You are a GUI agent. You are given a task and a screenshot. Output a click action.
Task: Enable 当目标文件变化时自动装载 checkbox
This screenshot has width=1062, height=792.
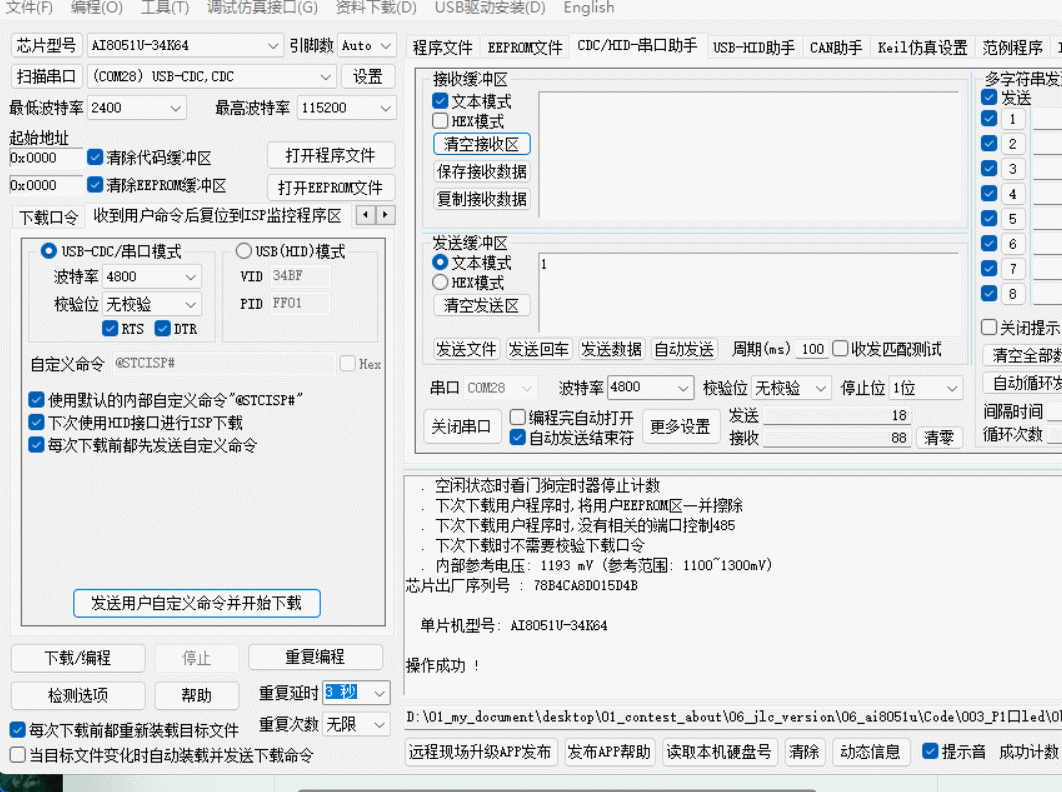(x=18, y=755)
